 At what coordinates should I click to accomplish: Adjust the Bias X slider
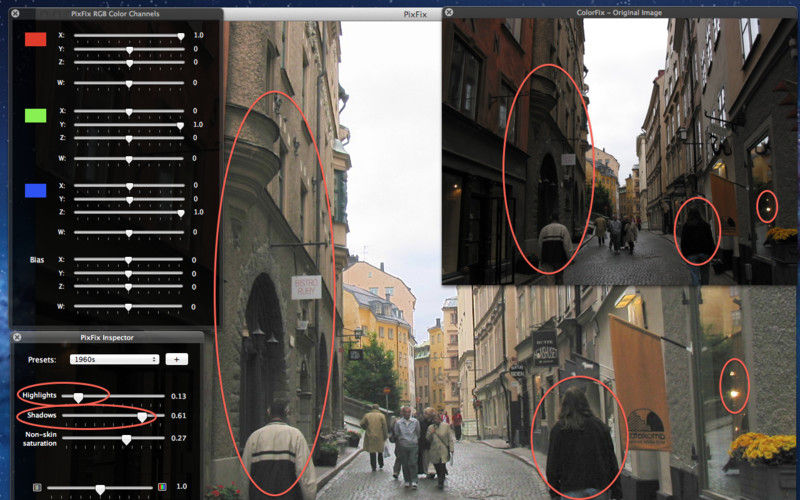129,260
